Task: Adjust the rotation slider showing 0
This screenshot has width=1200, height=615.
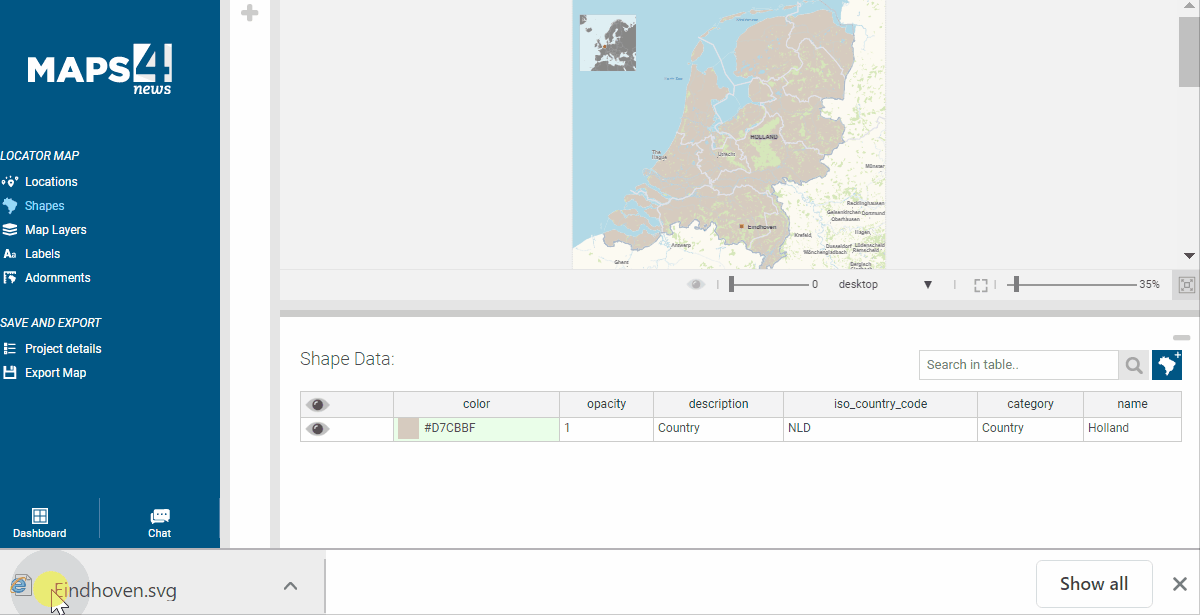Action: click(x=768, y=285)
